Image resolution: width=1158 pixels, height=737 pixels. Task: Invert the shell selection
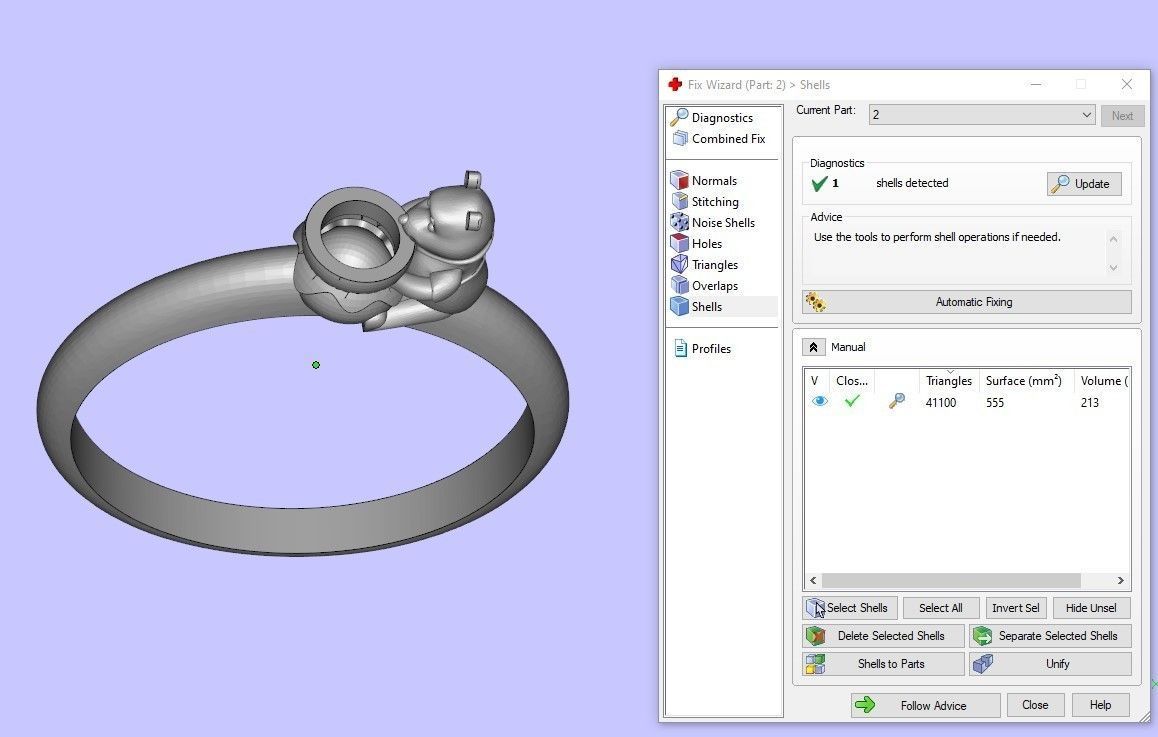(1016, 608)
